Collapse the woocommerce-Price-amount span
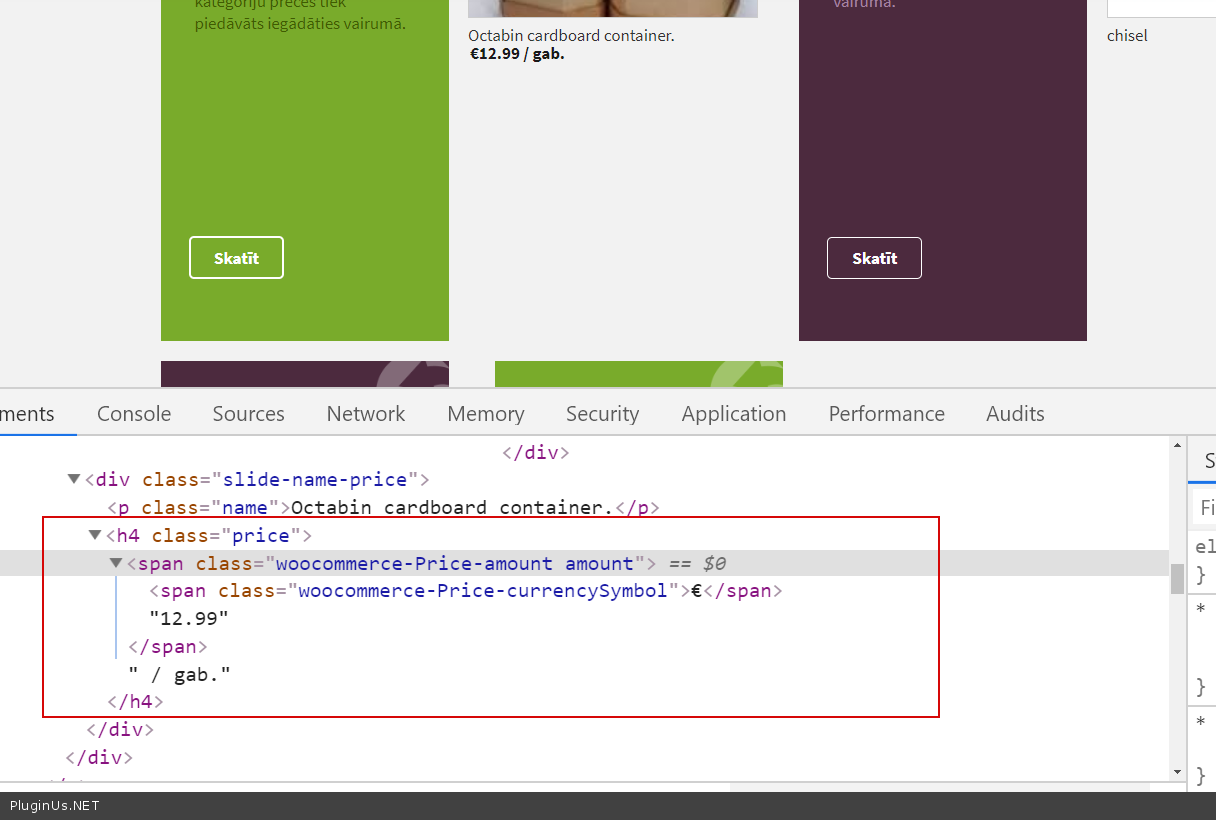Image resolution: width=1216 pixels, height=820 pixels. click(116, 564)
